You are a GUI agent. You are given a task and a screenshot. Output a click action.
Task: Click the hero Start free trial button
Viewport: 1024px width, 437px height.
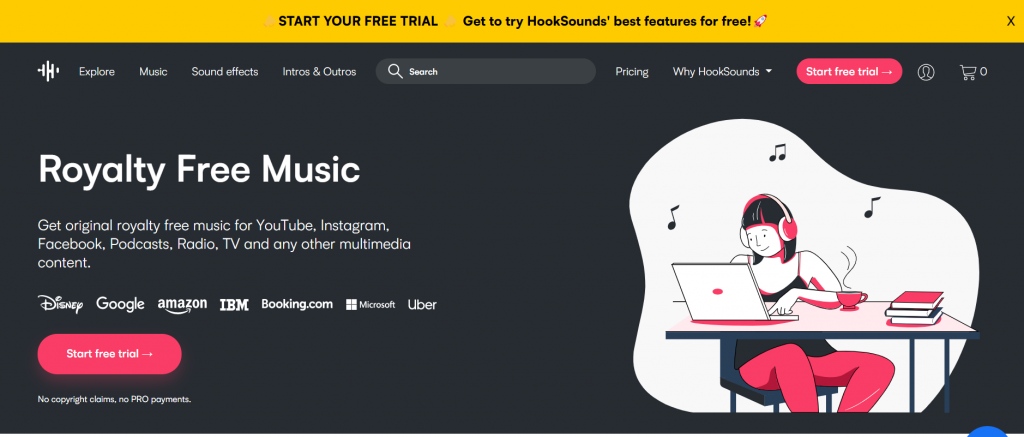pyautogui.click(x=109, y=354)
